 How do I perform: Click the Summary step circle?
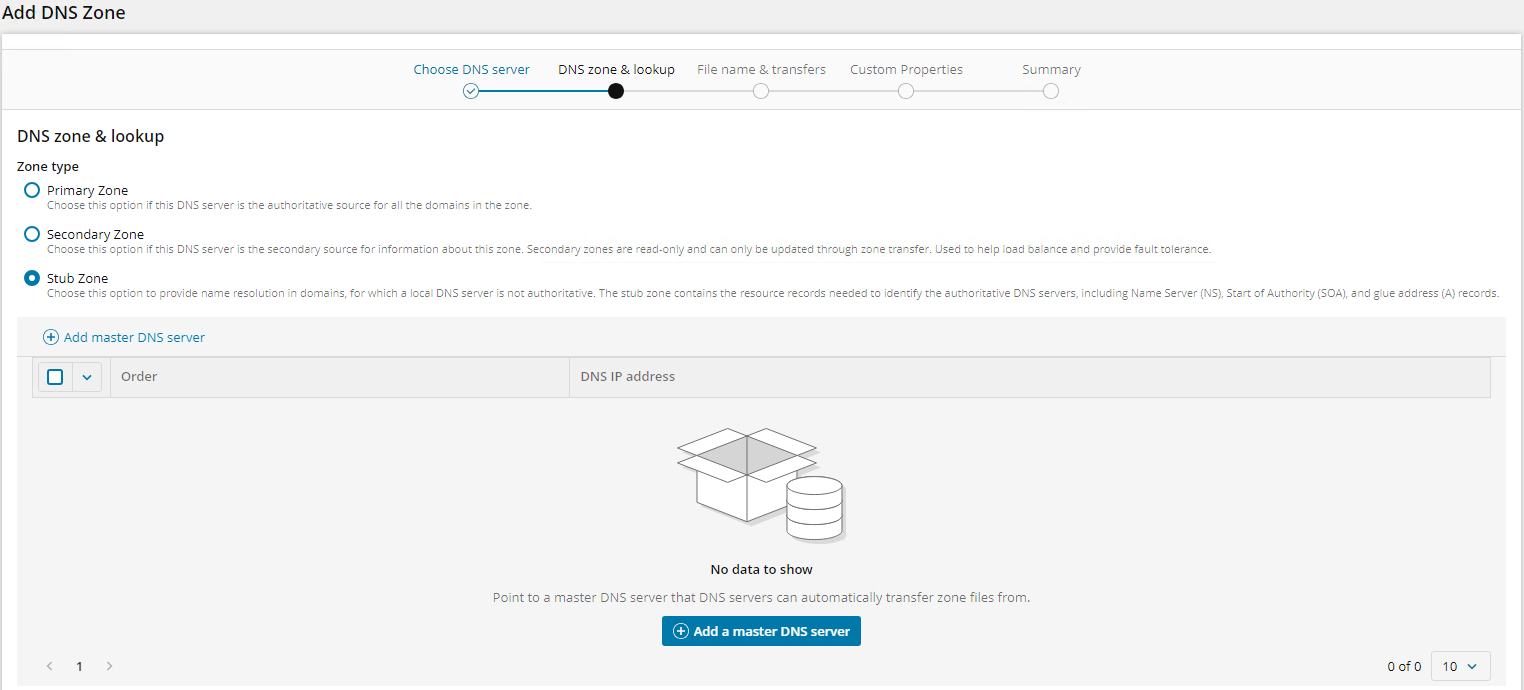coord(1051,91)
